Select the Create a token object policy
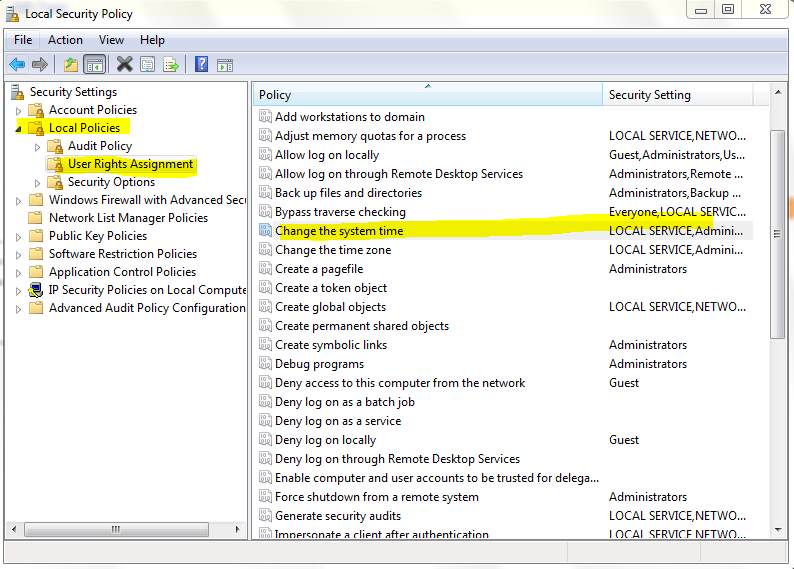This screenshot has height=569, width=794. coord(331,288)
